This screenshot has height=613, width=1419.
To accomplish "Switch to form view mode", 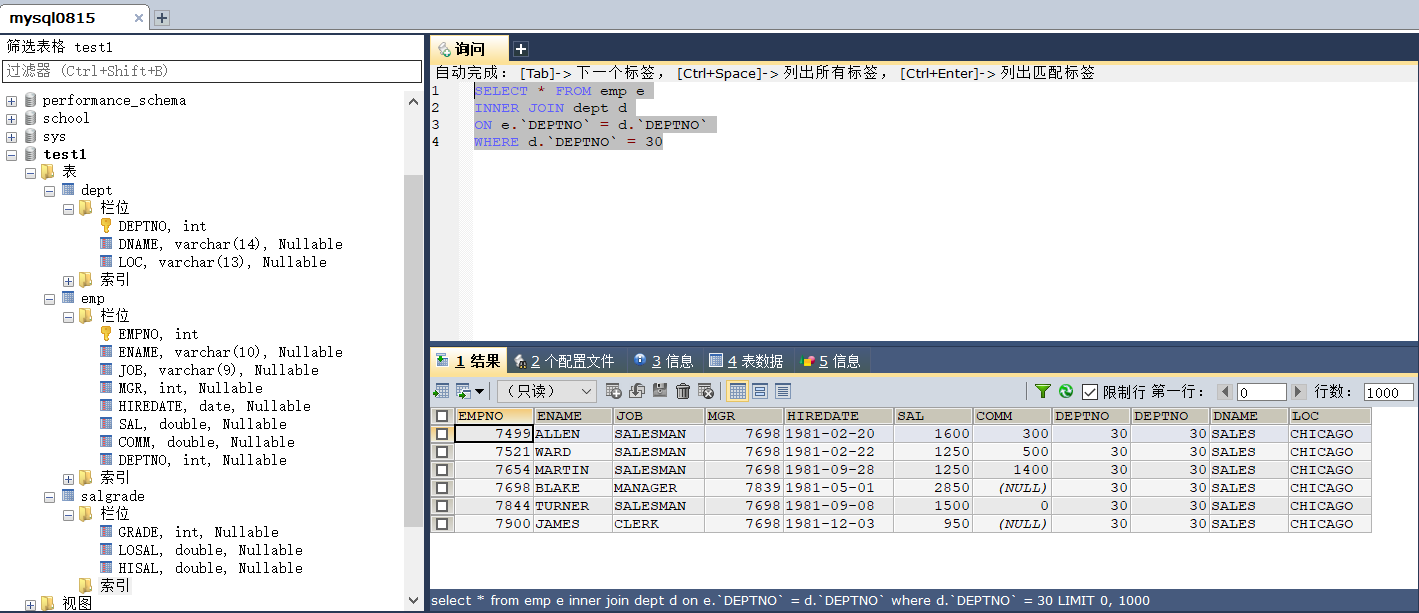I will click(x=760, y=391).
